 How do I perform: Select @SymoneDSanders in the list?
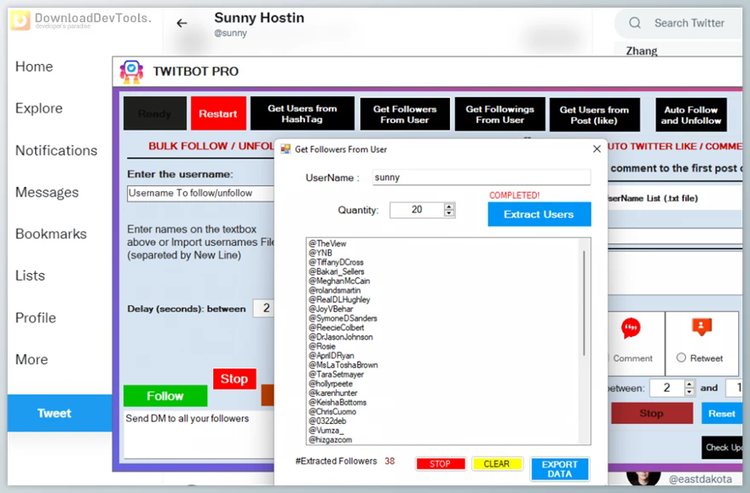click(342, 318)
